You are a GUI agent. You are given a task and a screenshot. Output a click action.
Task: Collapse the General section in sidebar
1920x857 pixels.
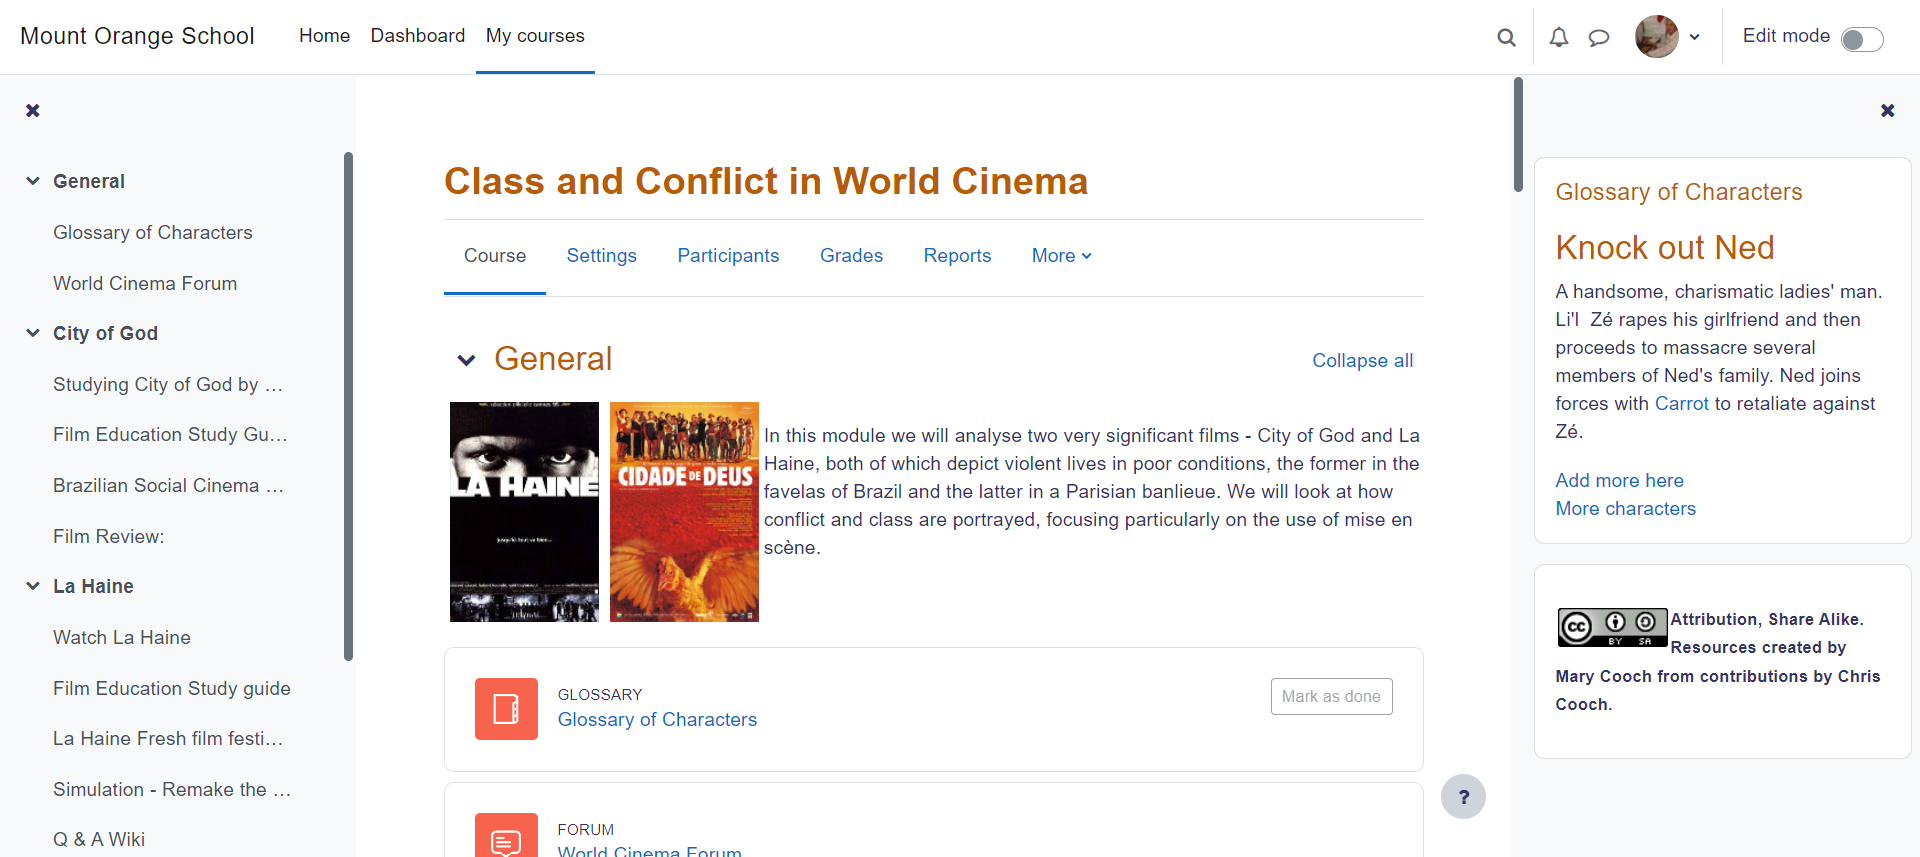33,181
